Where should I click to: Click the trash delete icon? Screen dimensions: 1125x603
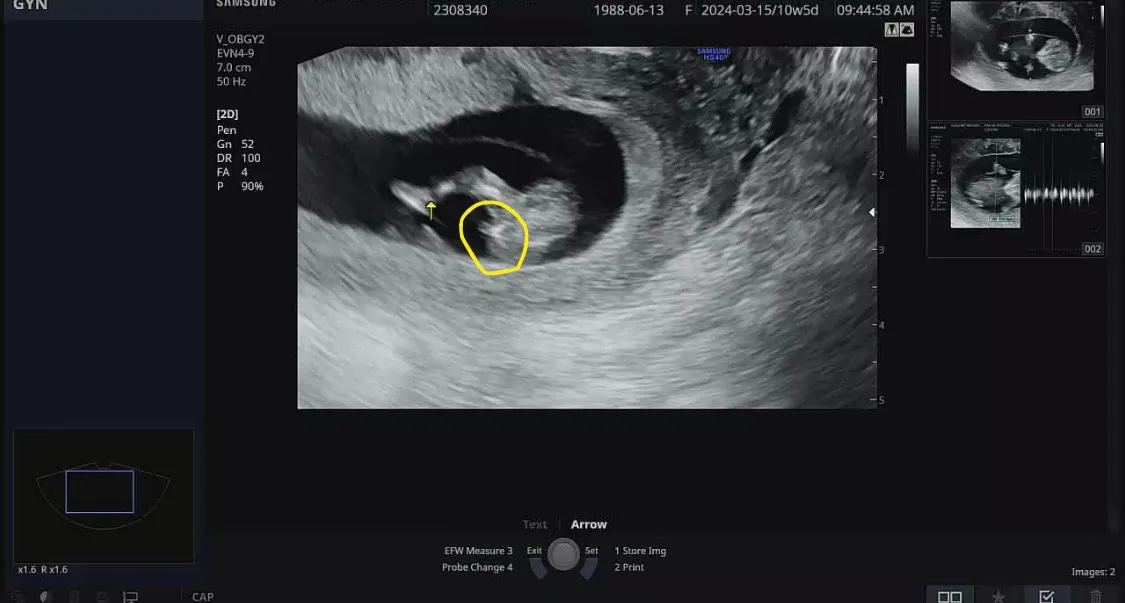click(x=1095, y=597)
